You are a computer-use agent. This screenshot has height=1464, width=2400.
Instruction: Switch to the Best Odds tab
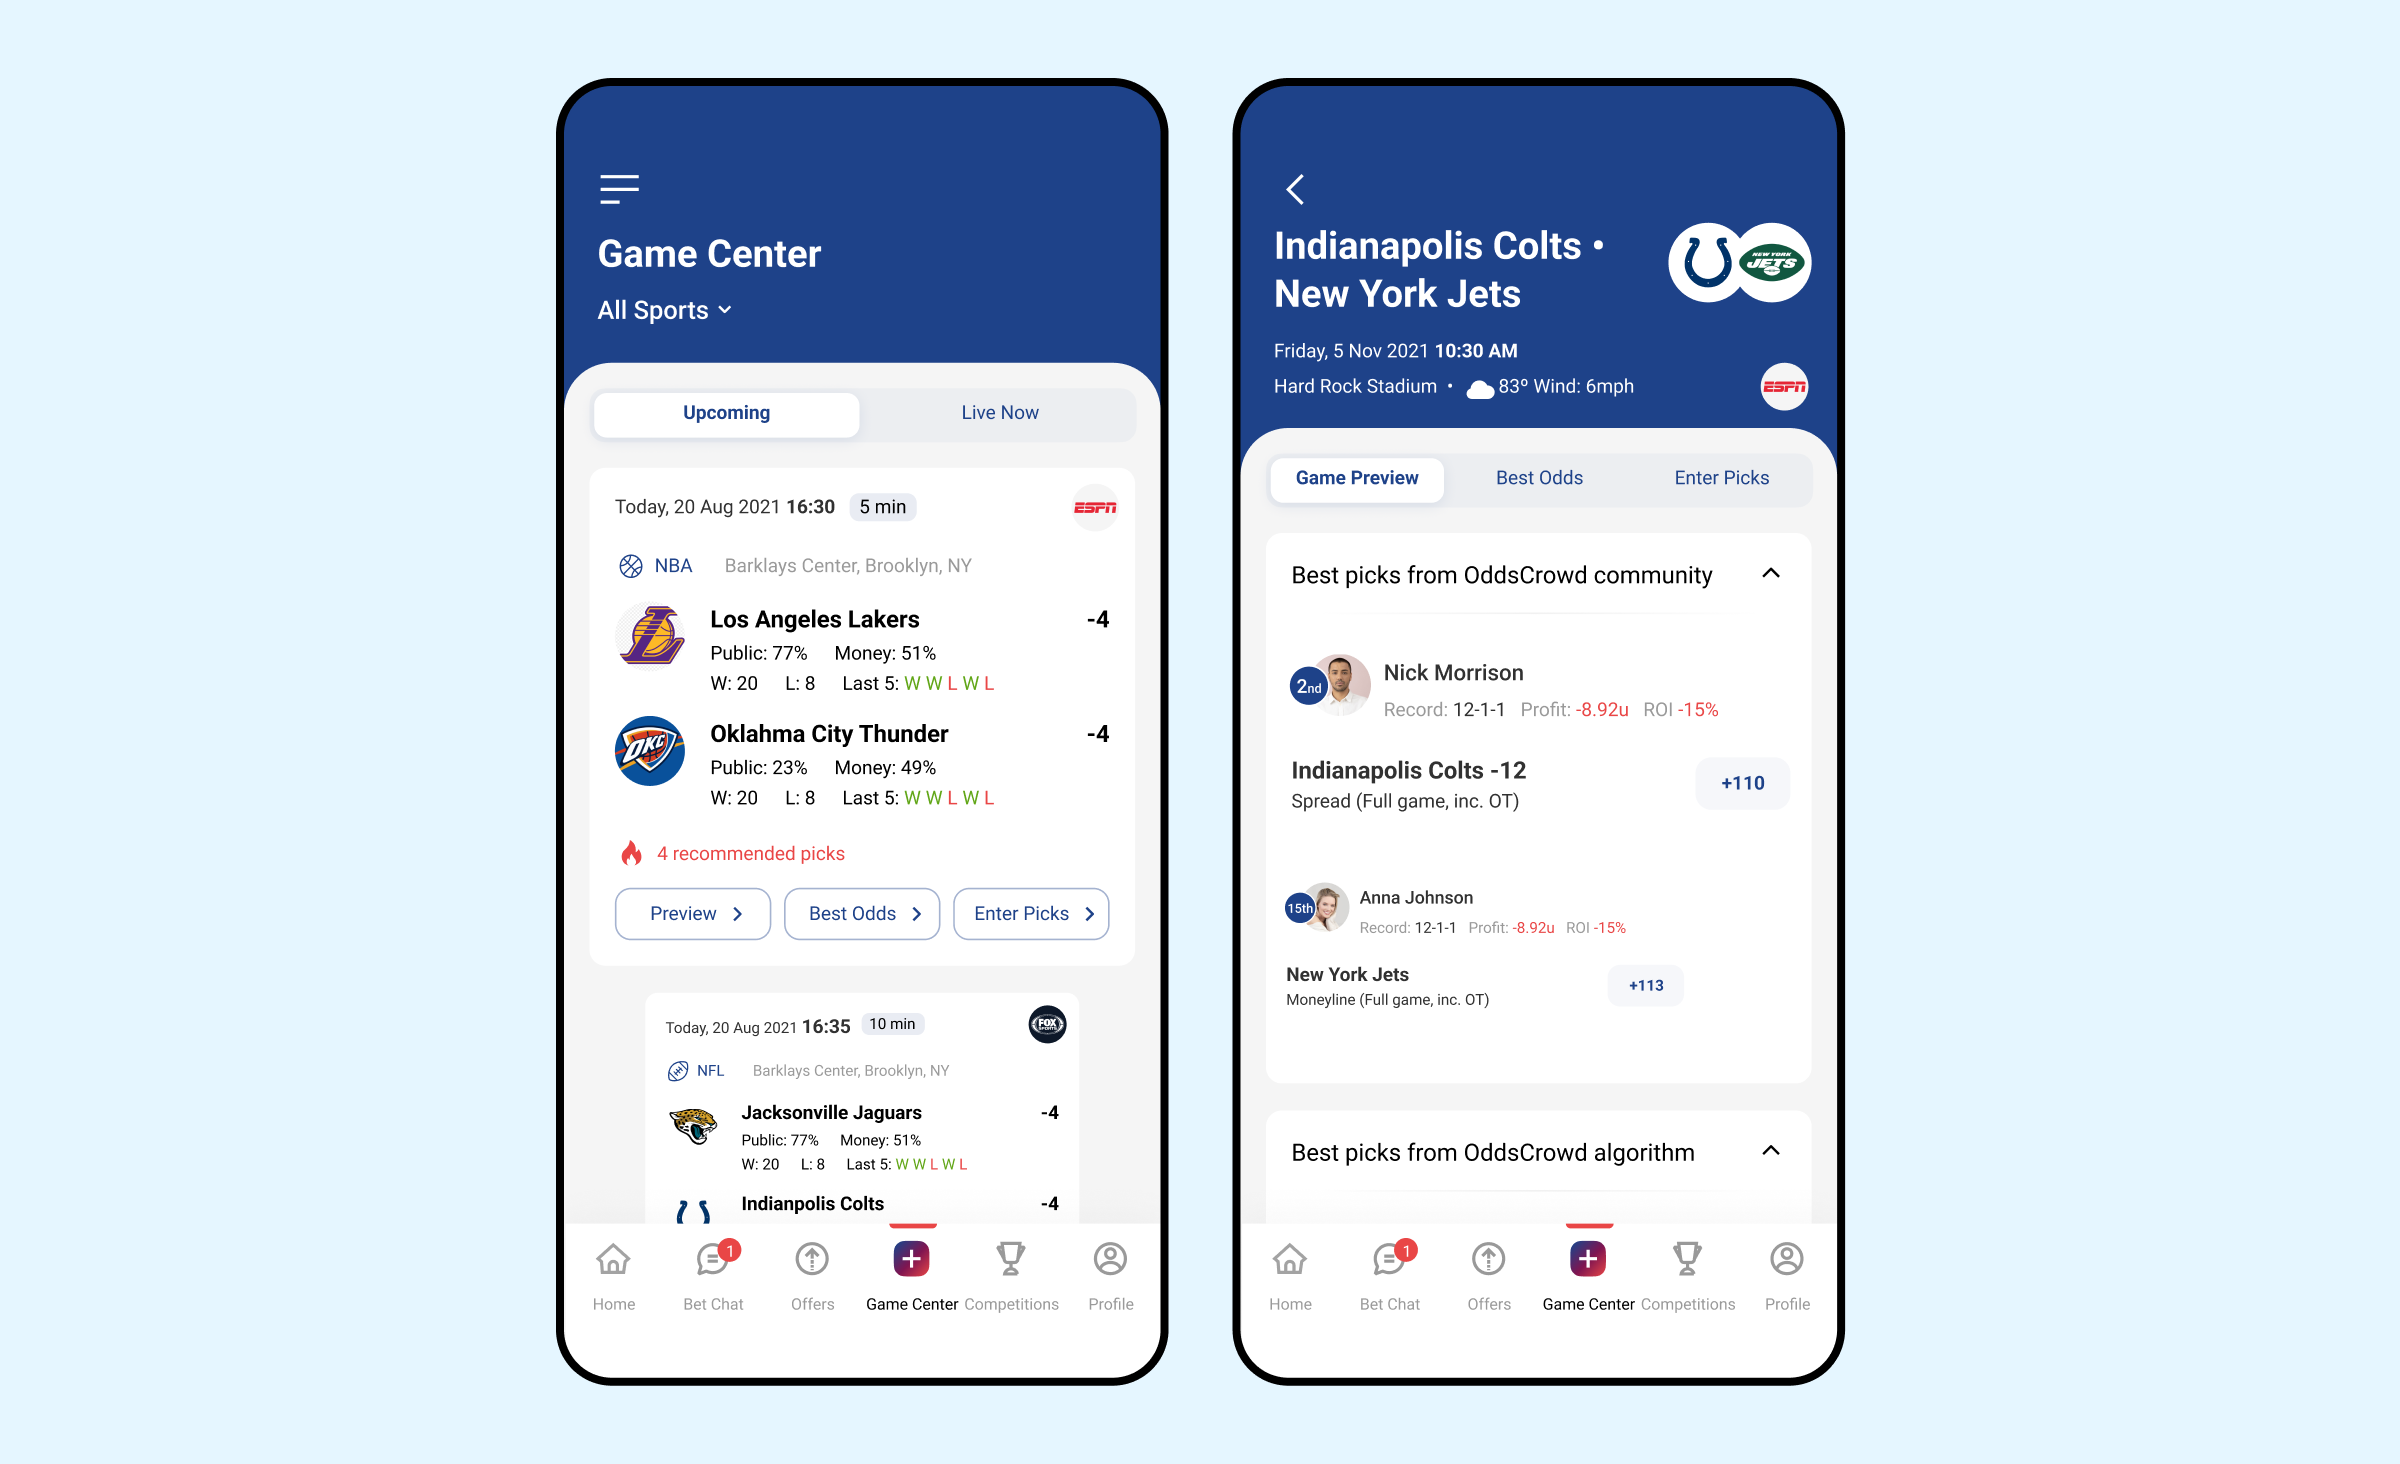pyautogui.click(x=1539, y=477)
